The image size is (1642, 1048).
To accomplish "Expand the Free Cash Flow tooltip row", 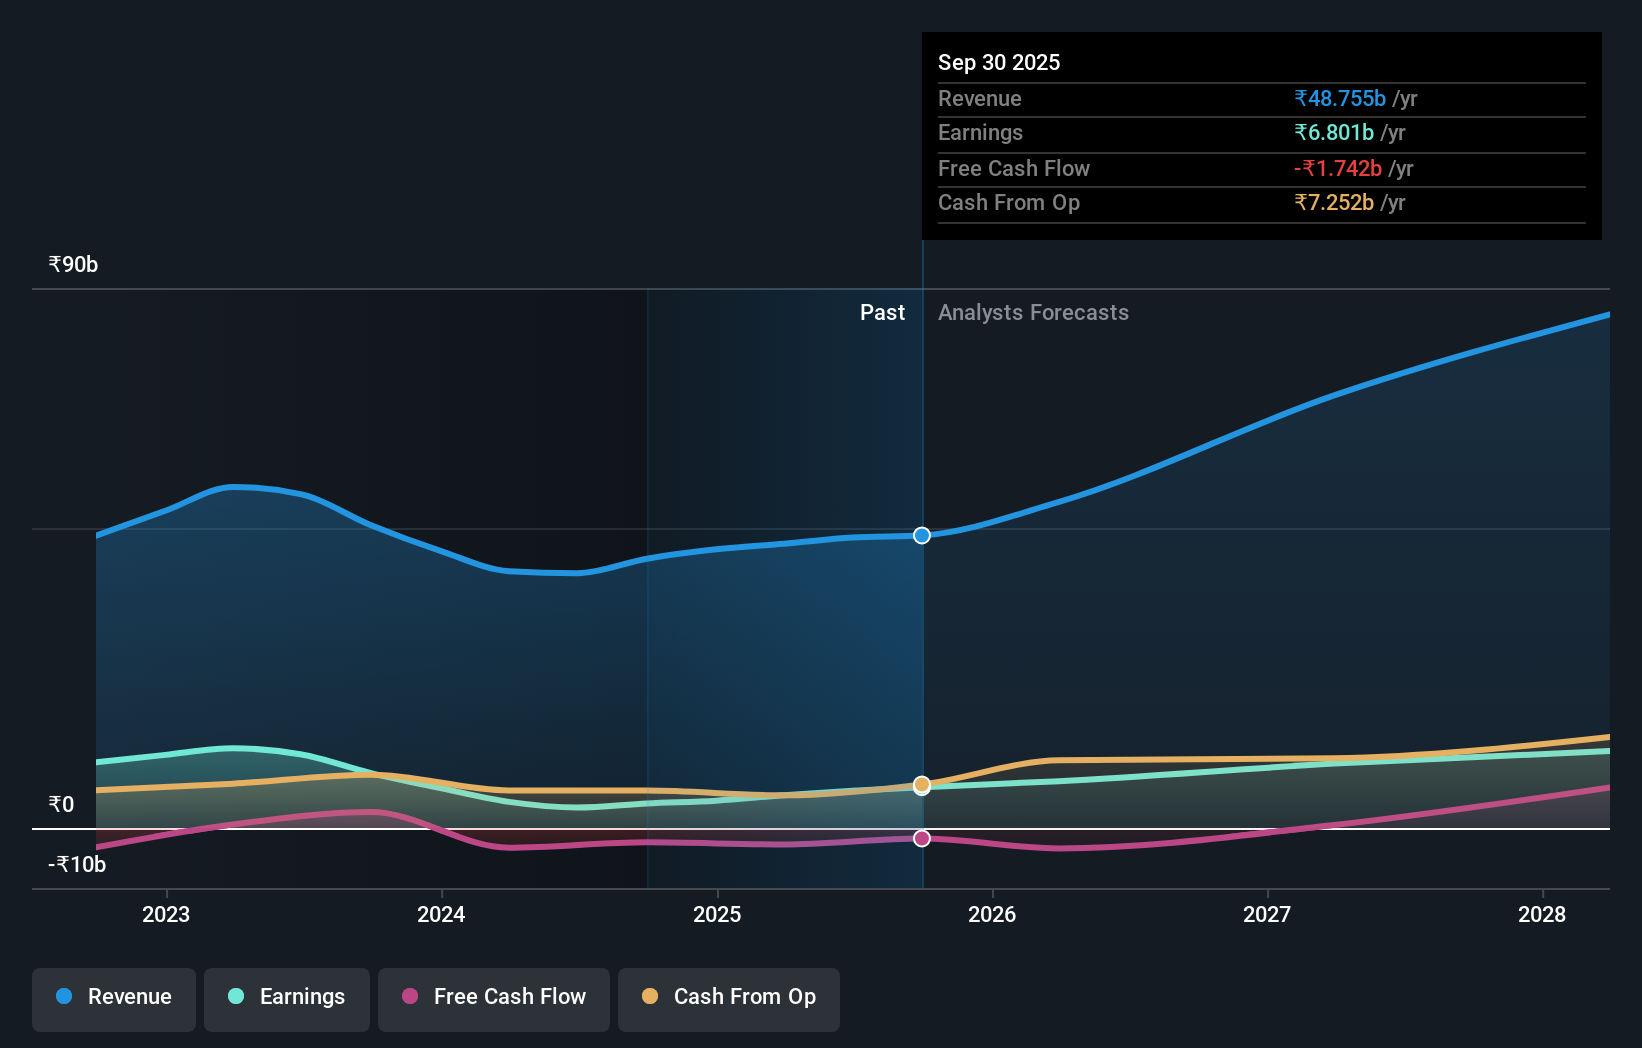I will pos(1014,168).
